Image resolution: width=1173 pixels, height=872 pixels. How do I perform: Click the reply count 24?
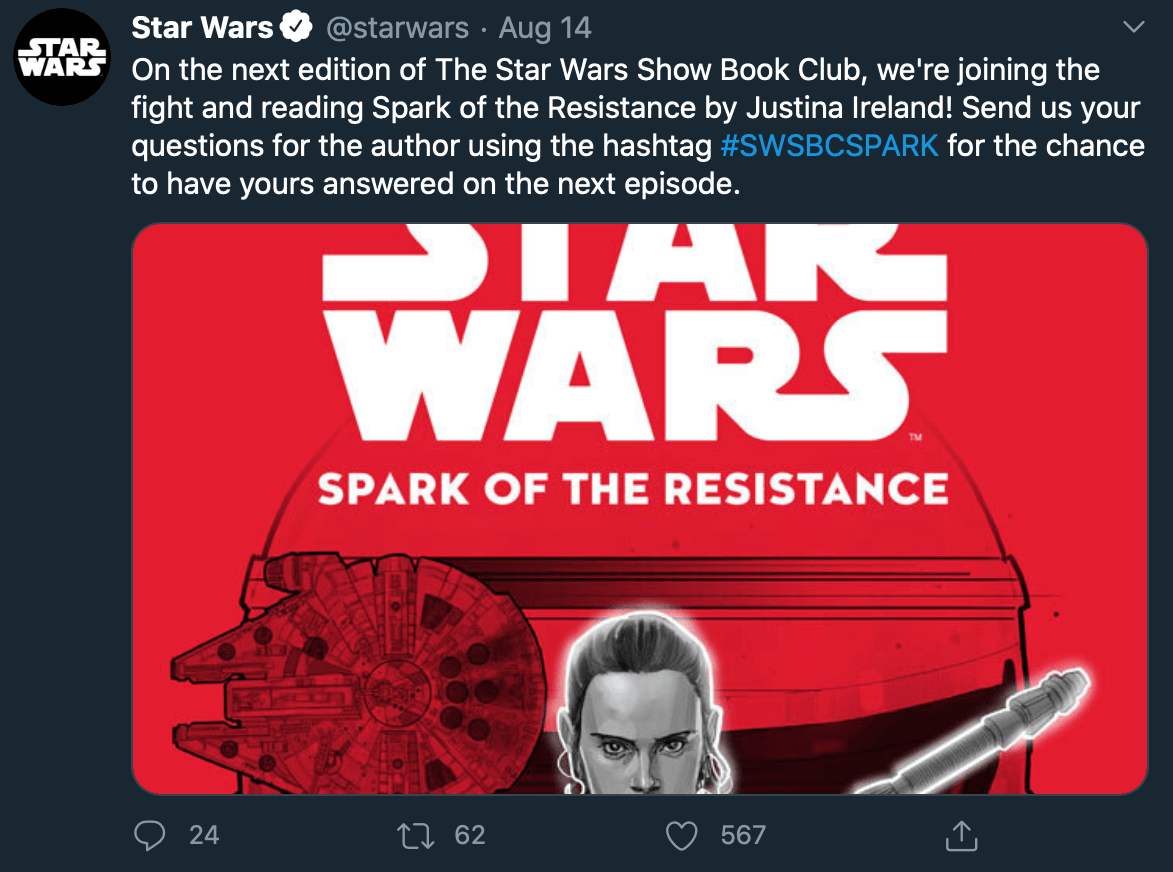pyautogui.click(x=203, y=835)
